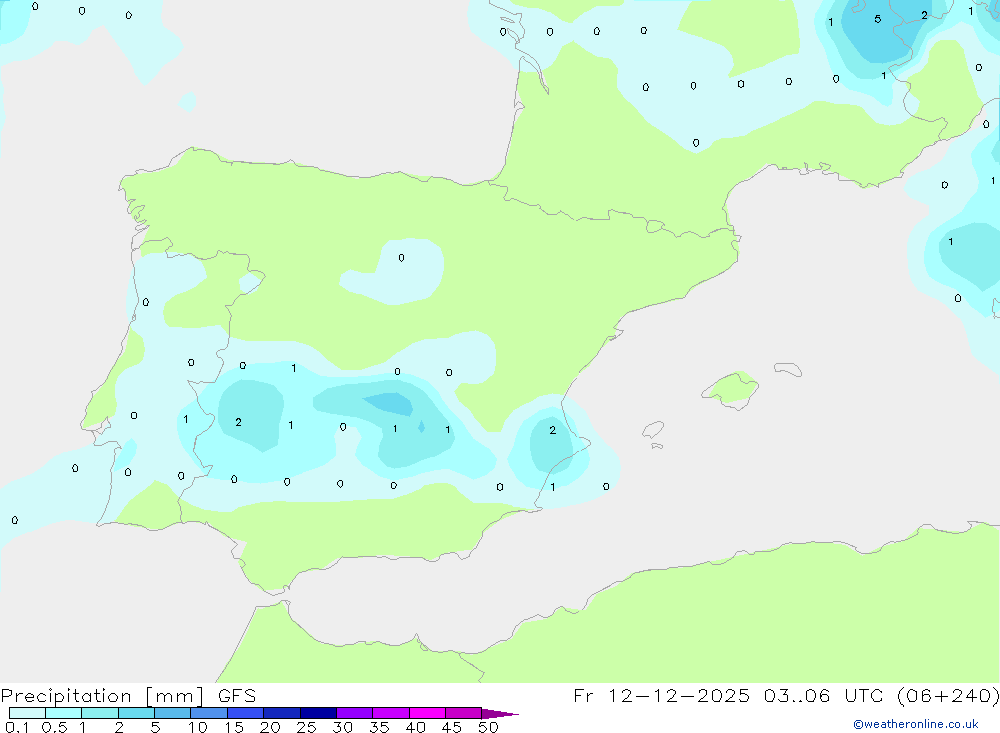Viewport: 1000px width, 733px height.
Task: Click the 'GFS' model label
Action: [x=237, y=696]
